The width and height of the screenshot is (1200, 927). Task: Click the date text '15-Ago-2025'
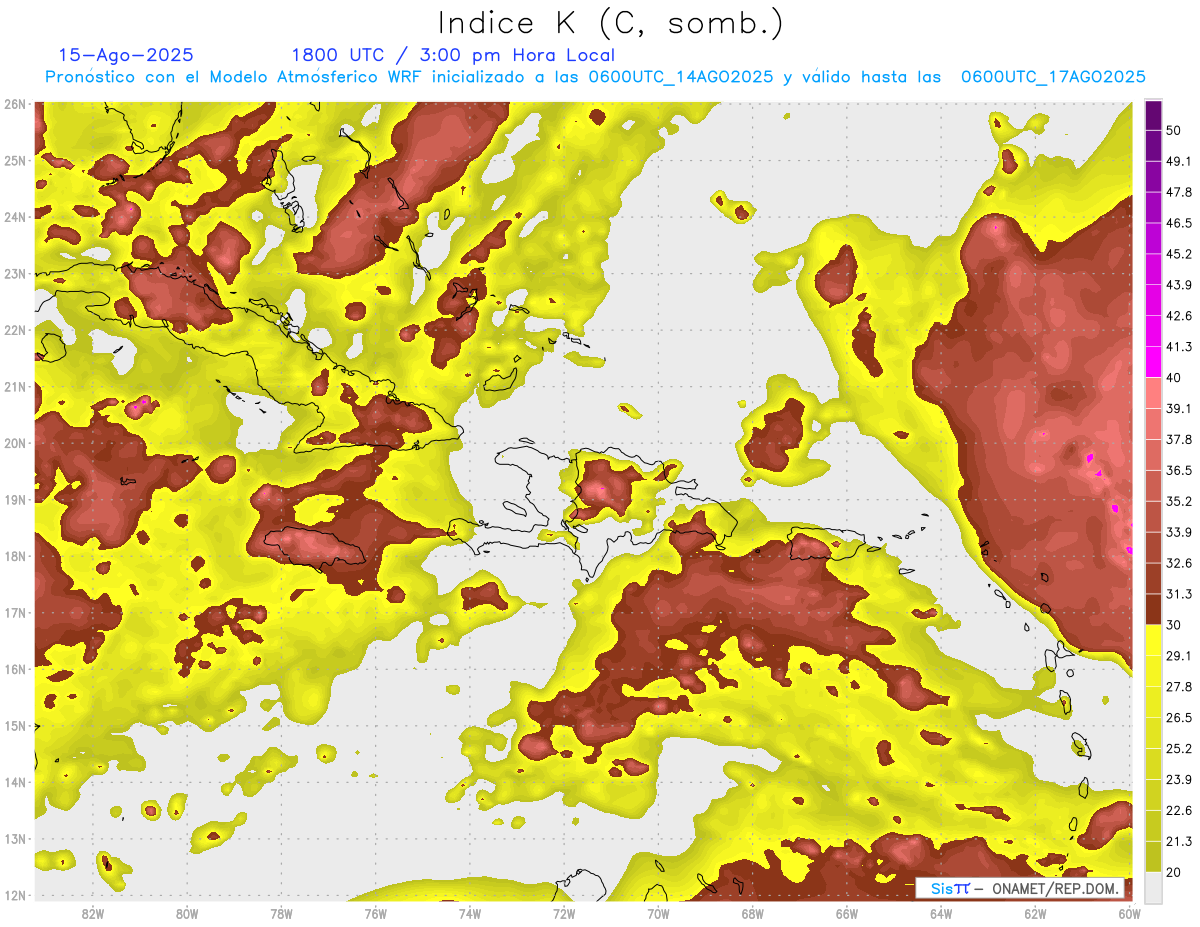126,55
